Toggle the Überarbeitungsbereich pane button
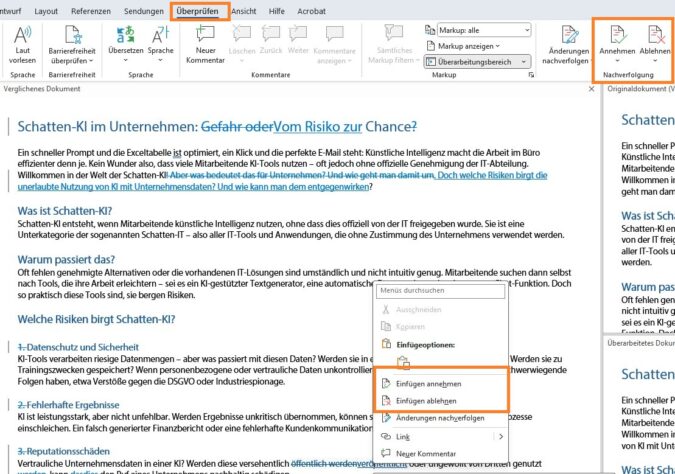 [x=482, y=62]
